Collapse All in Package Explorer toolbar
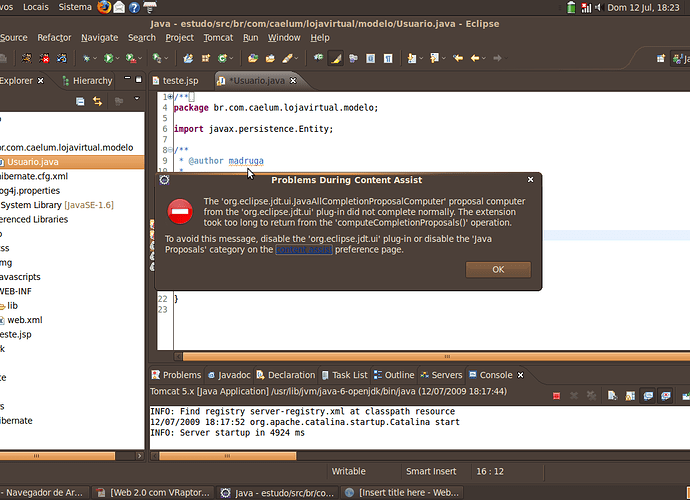This screenshot has height=500, width=690. [80, 102]
